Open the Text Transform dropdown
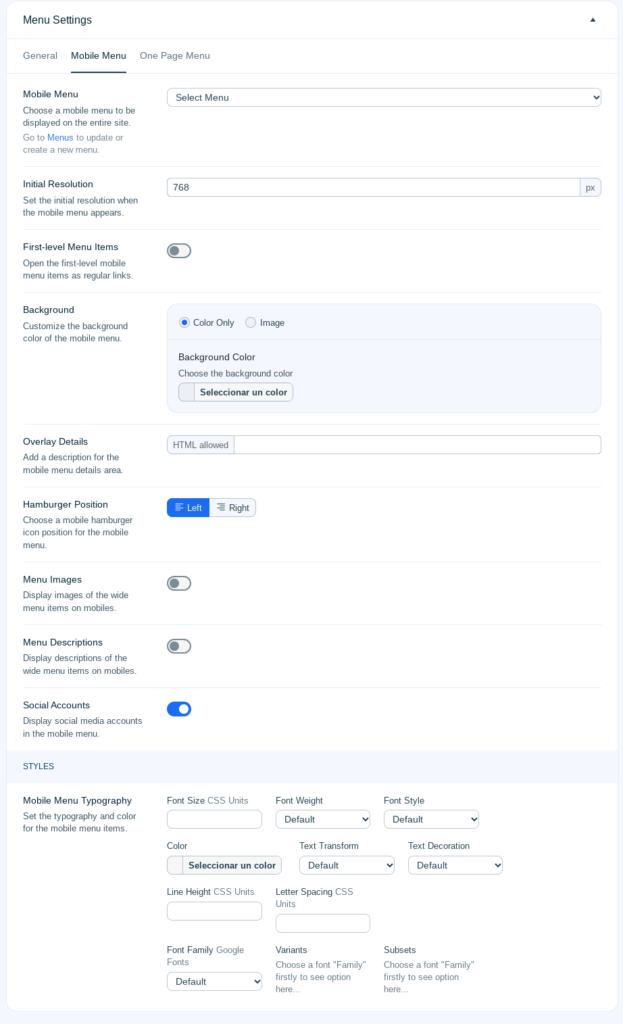Image resolution: width=623 pixels, height=1024 pixels. click(x=347, y=865)
